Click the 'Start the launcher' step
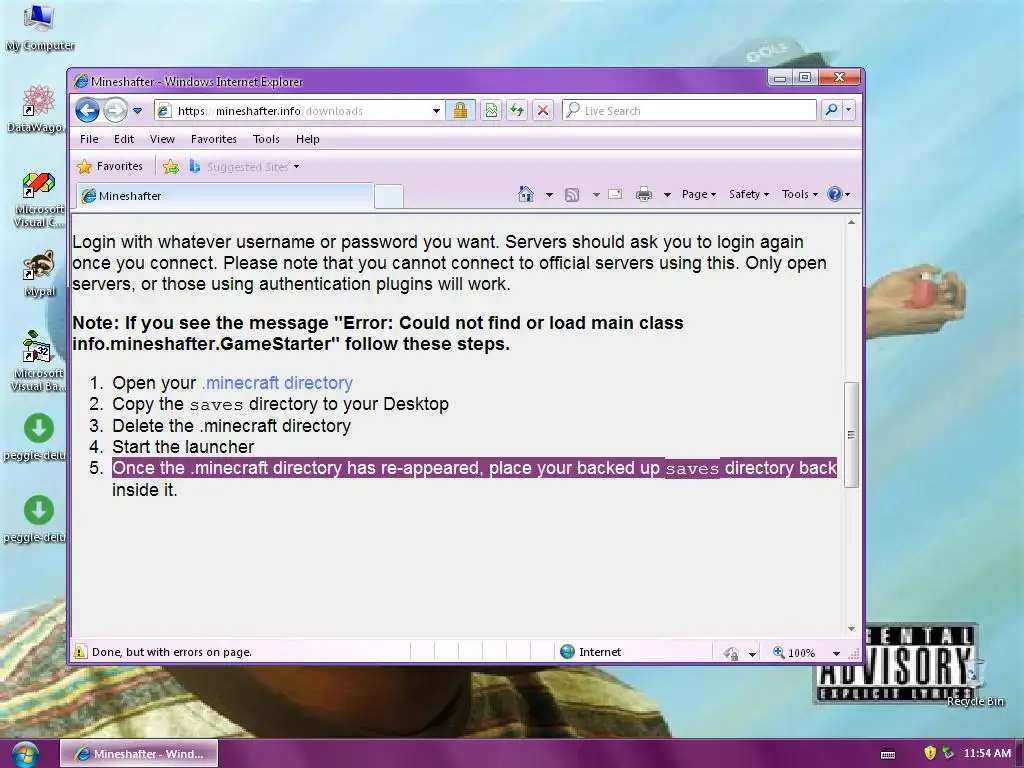Screen dimensions: 1024x768 (x=183, y=447)
